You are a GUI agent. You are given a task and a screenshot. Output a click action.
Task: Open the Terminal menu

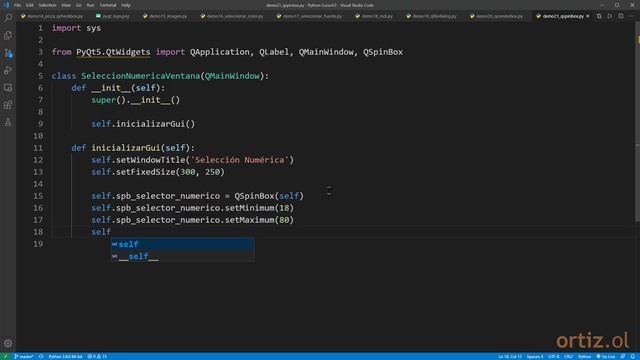point(108,5)
